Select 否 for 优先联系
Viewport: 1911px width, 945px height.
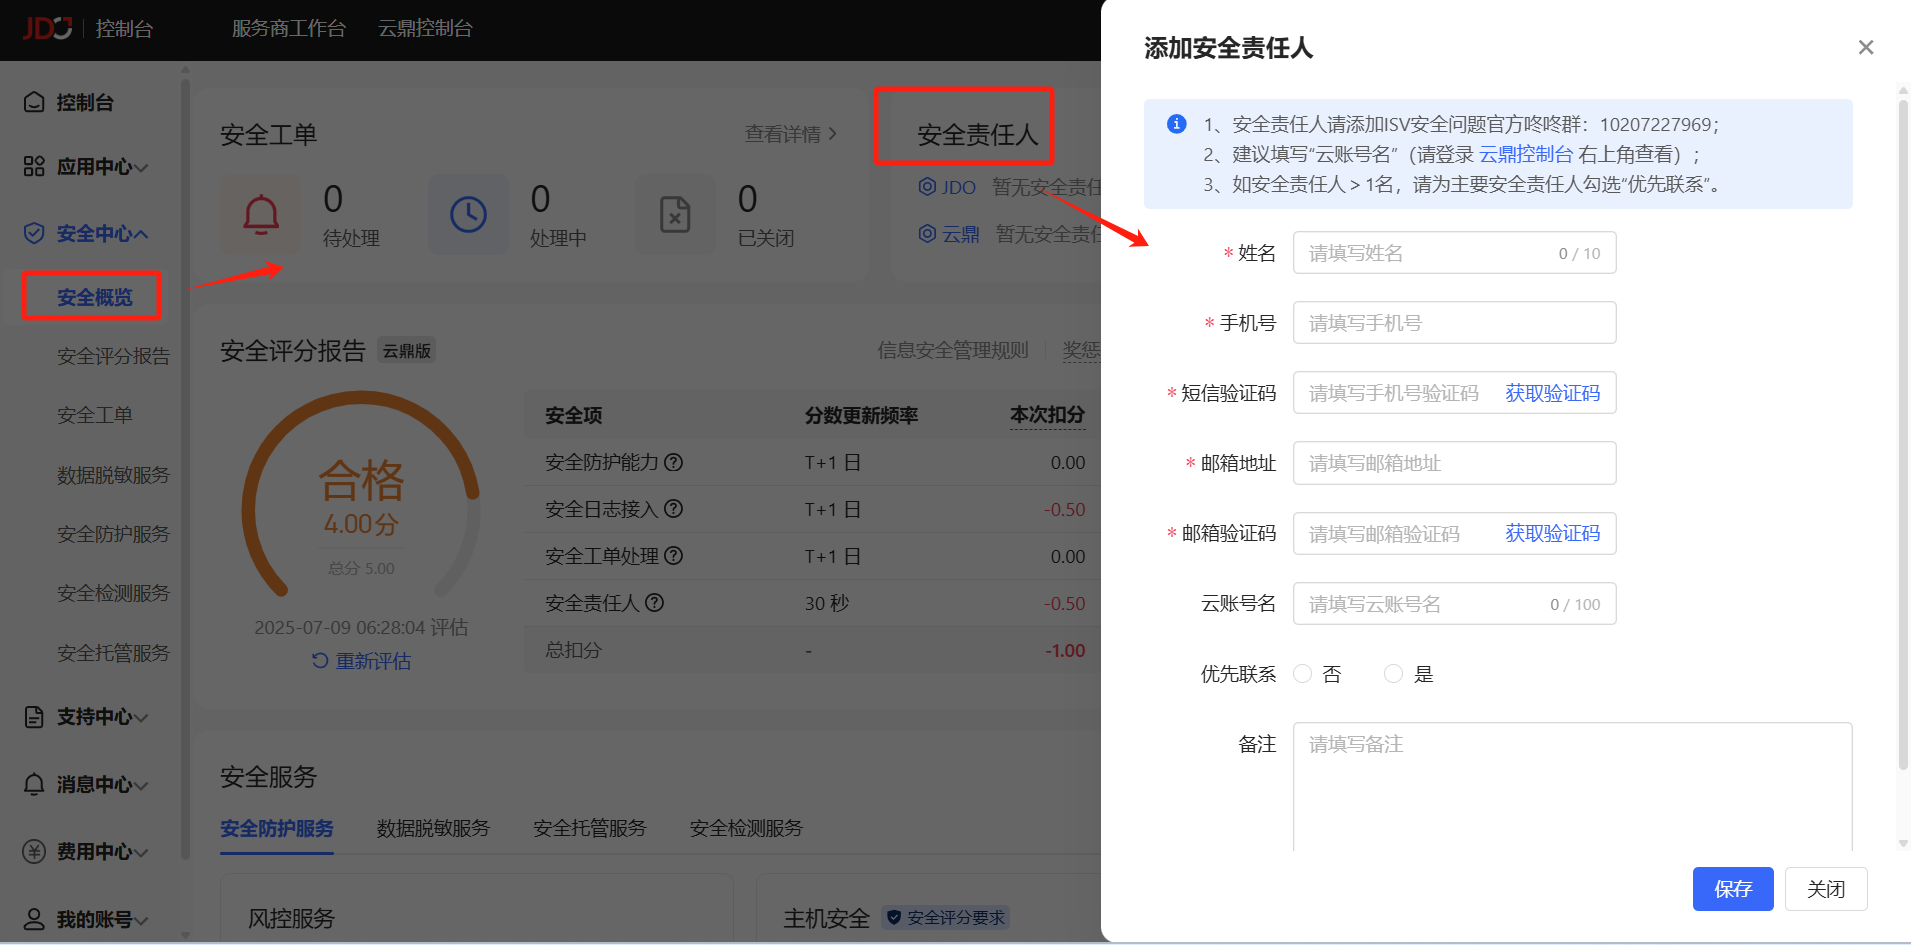[x=1302, y=673]
